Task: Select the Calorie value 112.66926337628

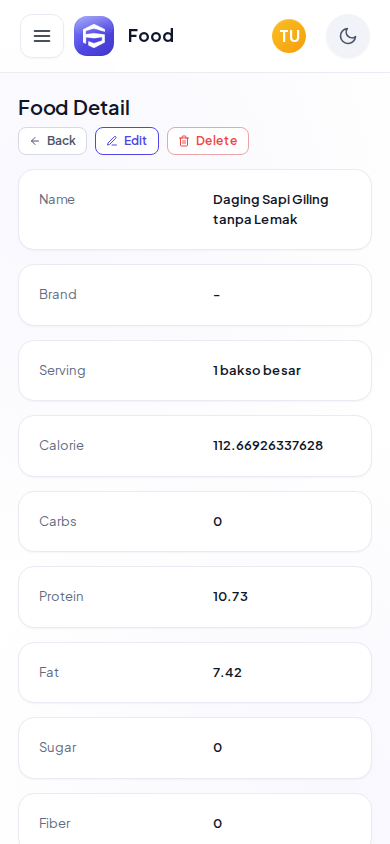Action: tap(268, 446)
